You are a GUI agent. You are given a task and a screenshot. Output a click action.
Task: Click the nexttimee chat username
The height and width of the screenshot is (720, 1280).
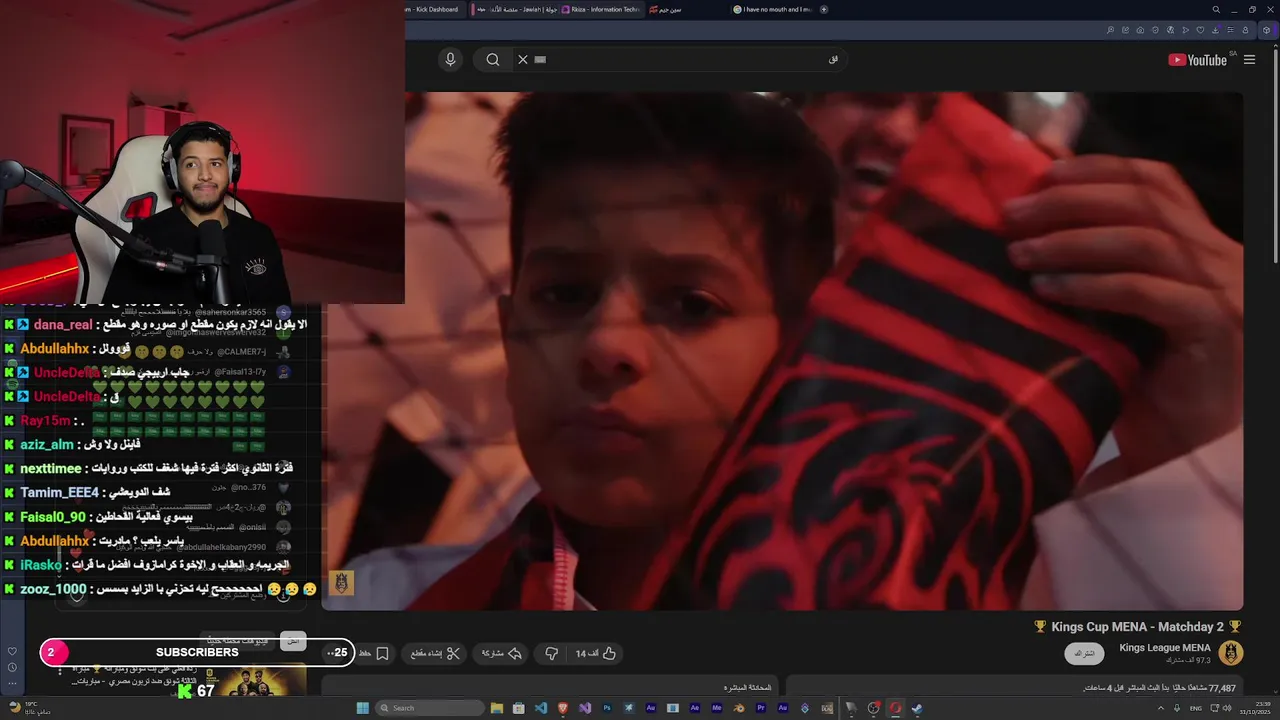point(50,469)
